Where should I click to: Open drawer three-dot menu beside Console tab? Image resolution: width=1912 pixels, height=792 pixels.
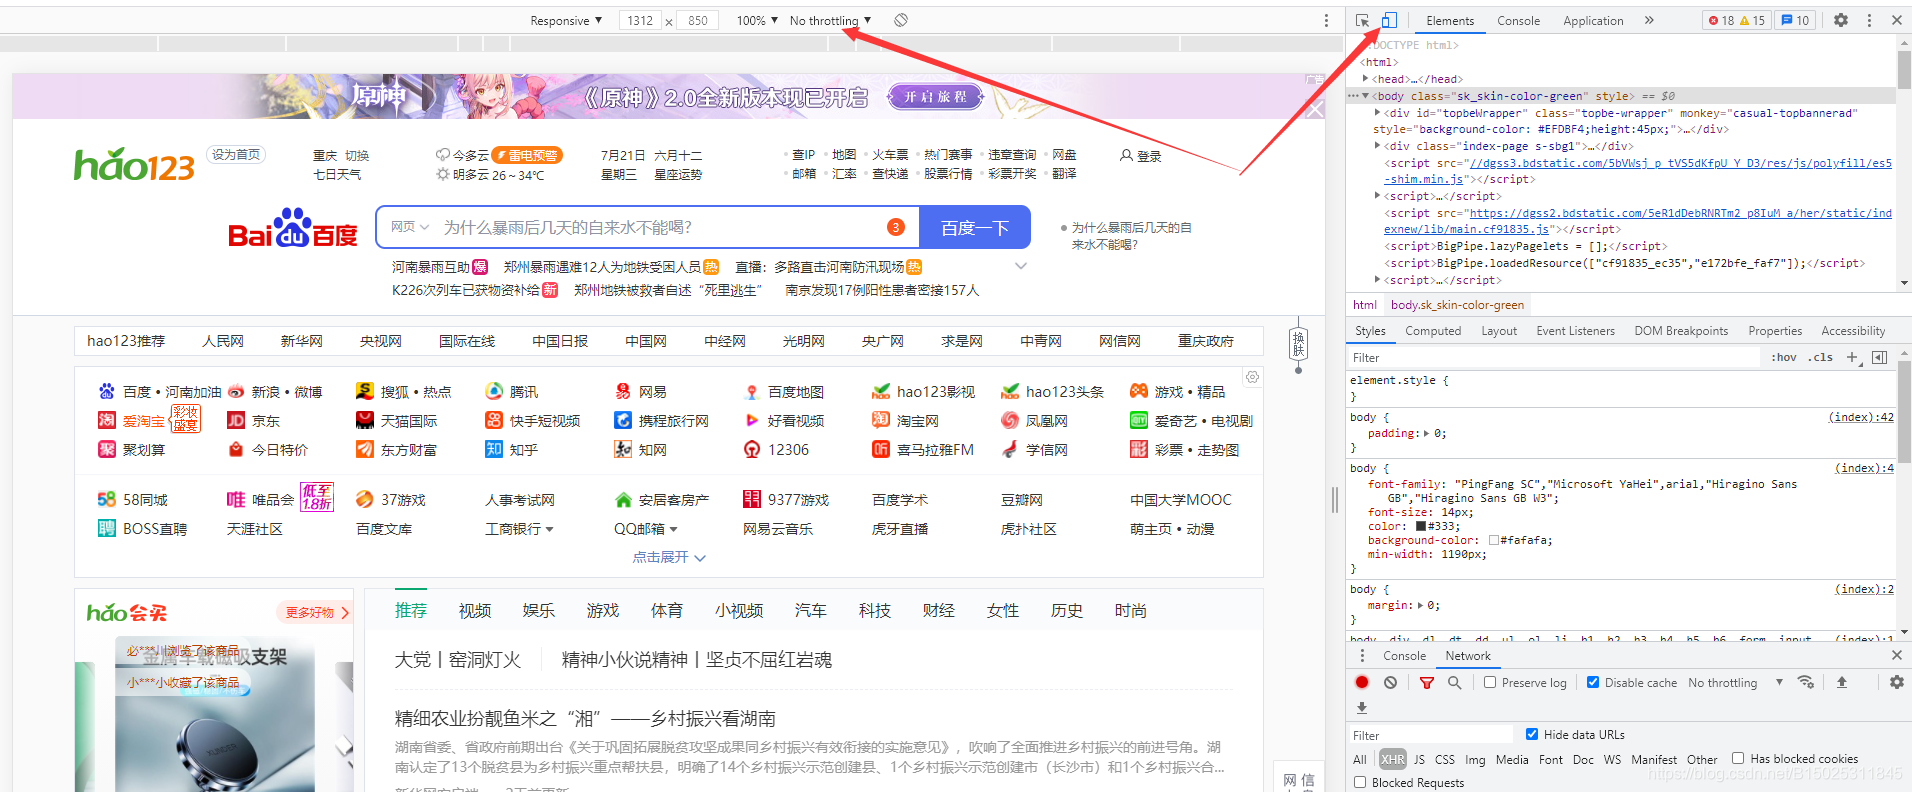pyautogui.click(x=1362, y=656)
